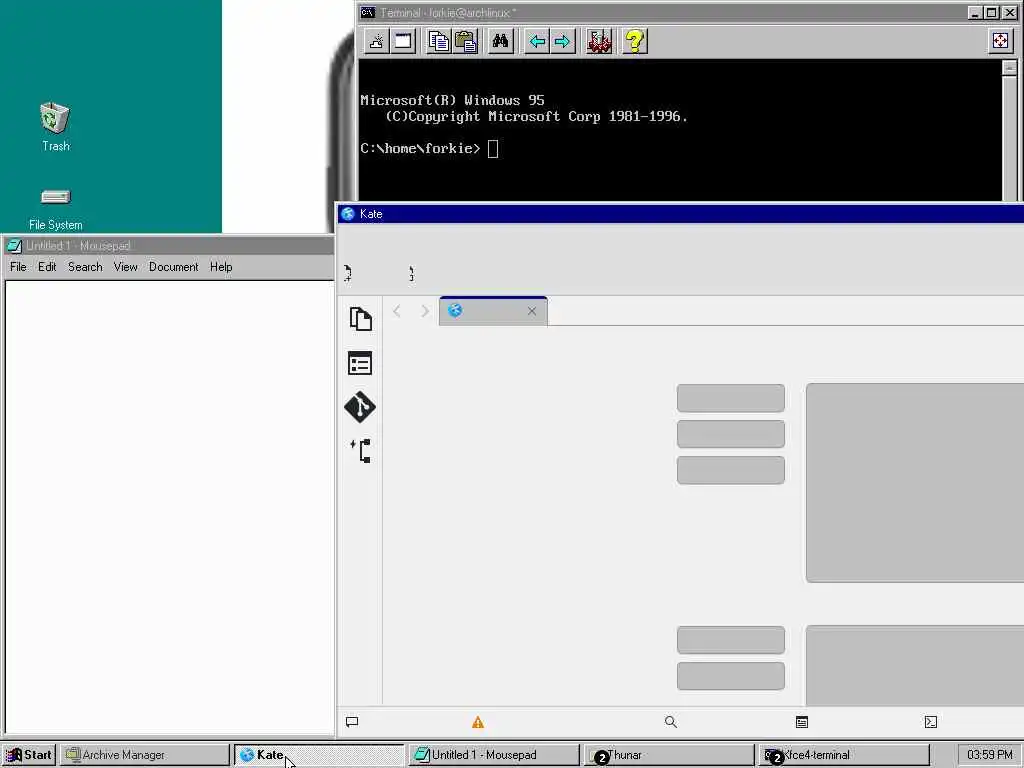Image resolution: width=1024 pixels, height=768 pixels.
Task: Switch to Untitled 1 - Mousepad taskbar button
Action: coord(494,755)
